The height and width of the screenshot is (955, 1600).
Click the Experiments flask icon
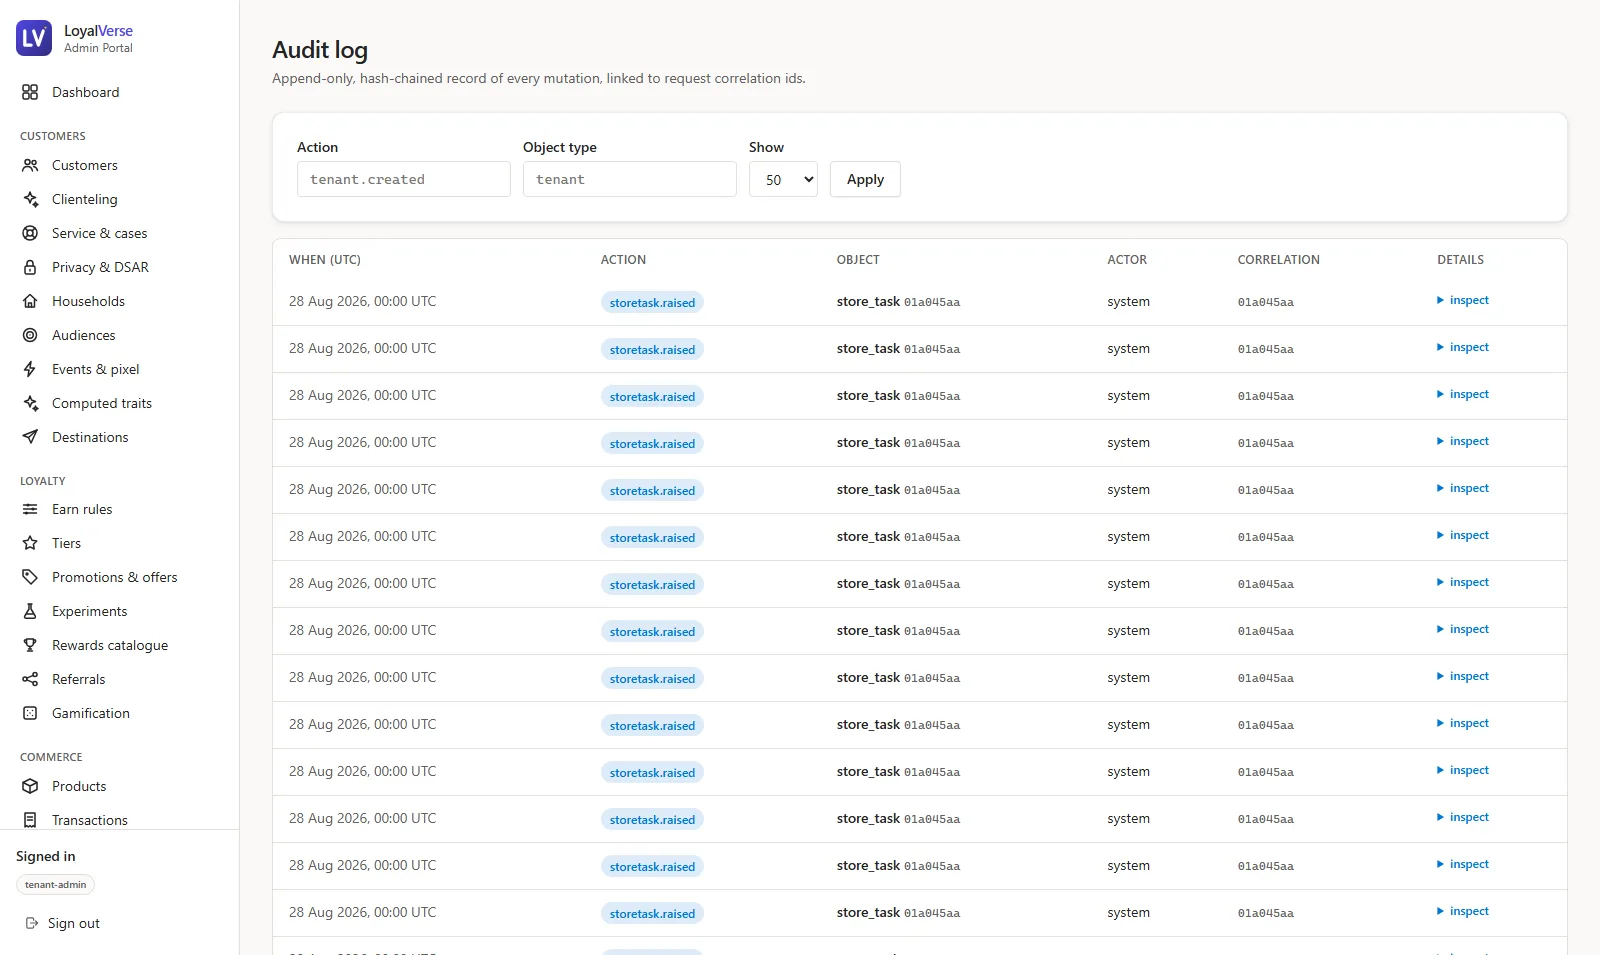point(30,611)
